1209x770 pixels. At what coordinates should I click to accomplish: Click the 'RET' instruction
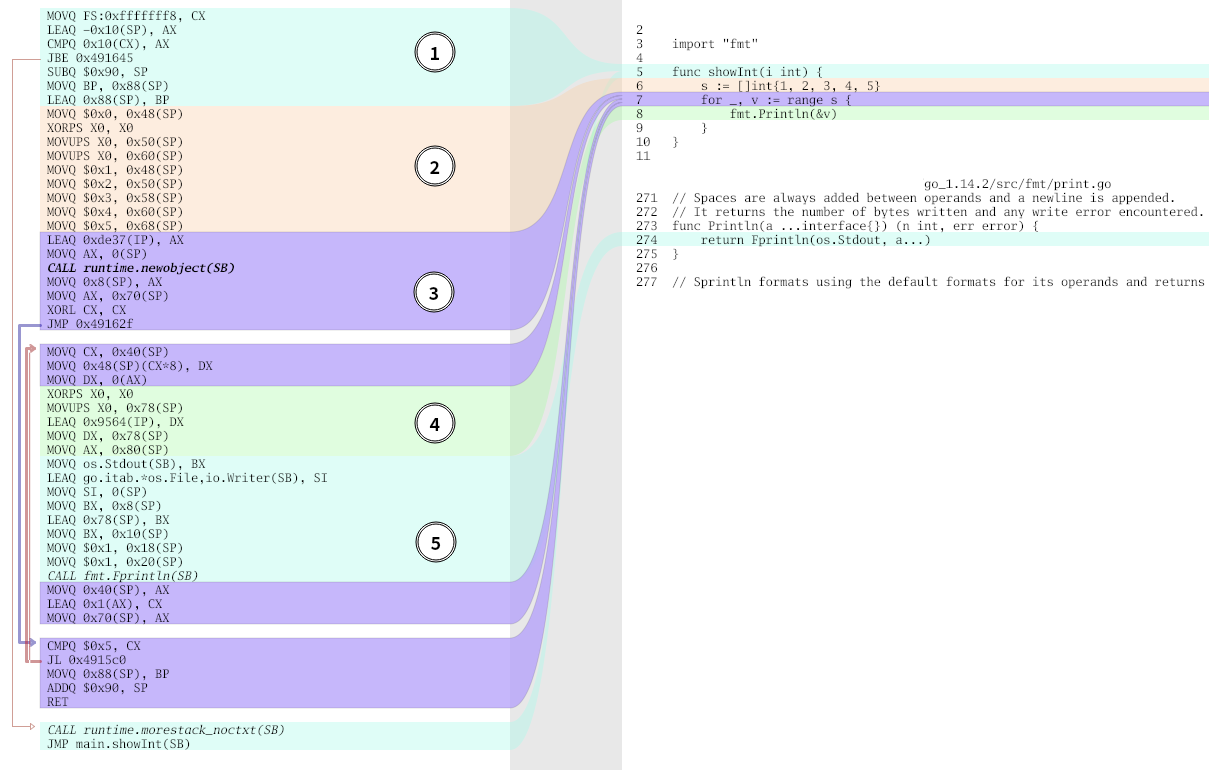58,702
